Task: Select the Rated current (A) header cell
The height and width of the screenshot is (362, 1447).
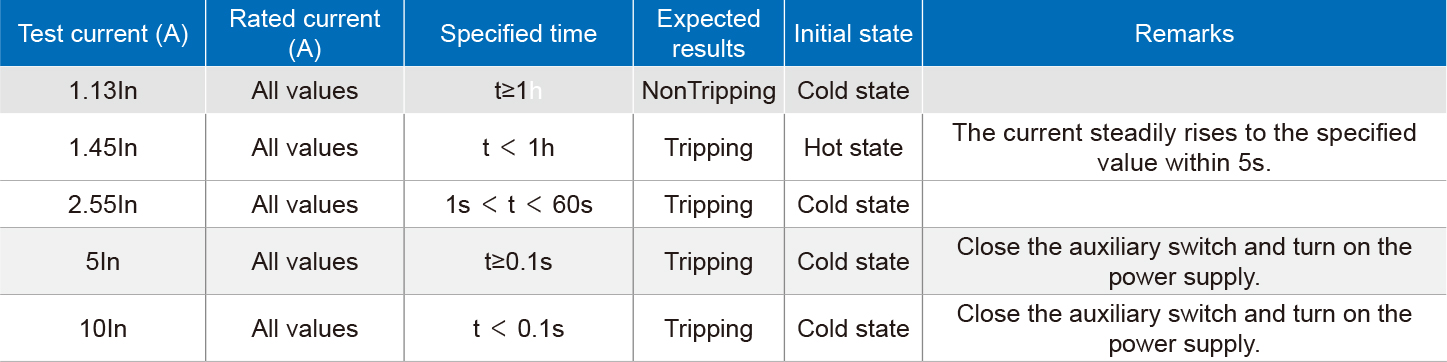Action: coord(305,33)
